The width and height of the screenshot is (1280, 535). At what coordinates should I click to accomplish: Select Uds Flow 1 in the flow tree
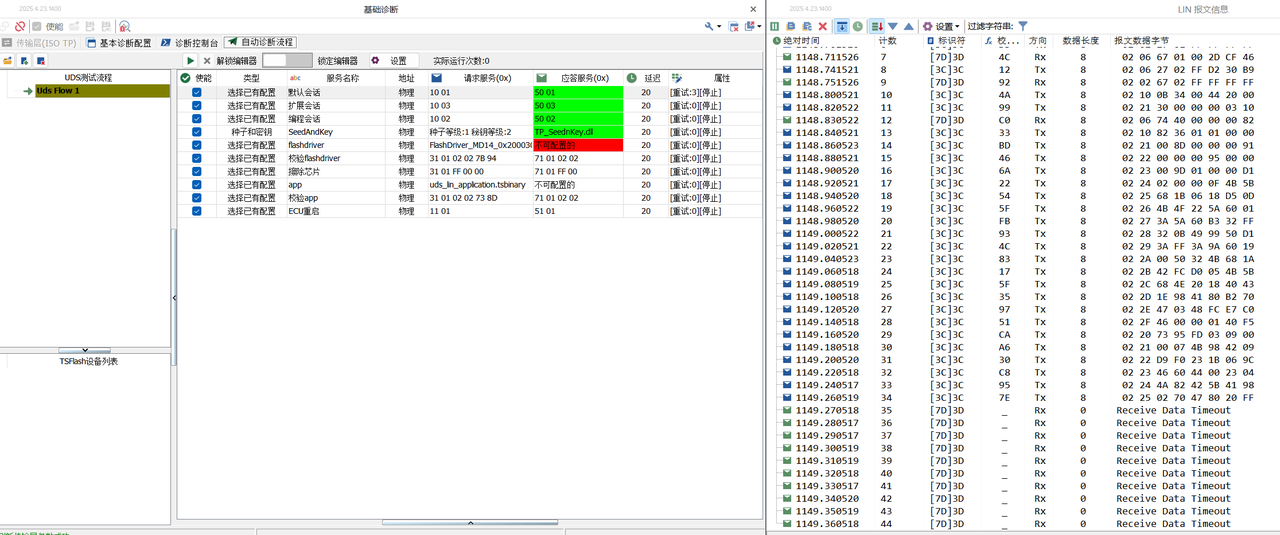point(103,91)
